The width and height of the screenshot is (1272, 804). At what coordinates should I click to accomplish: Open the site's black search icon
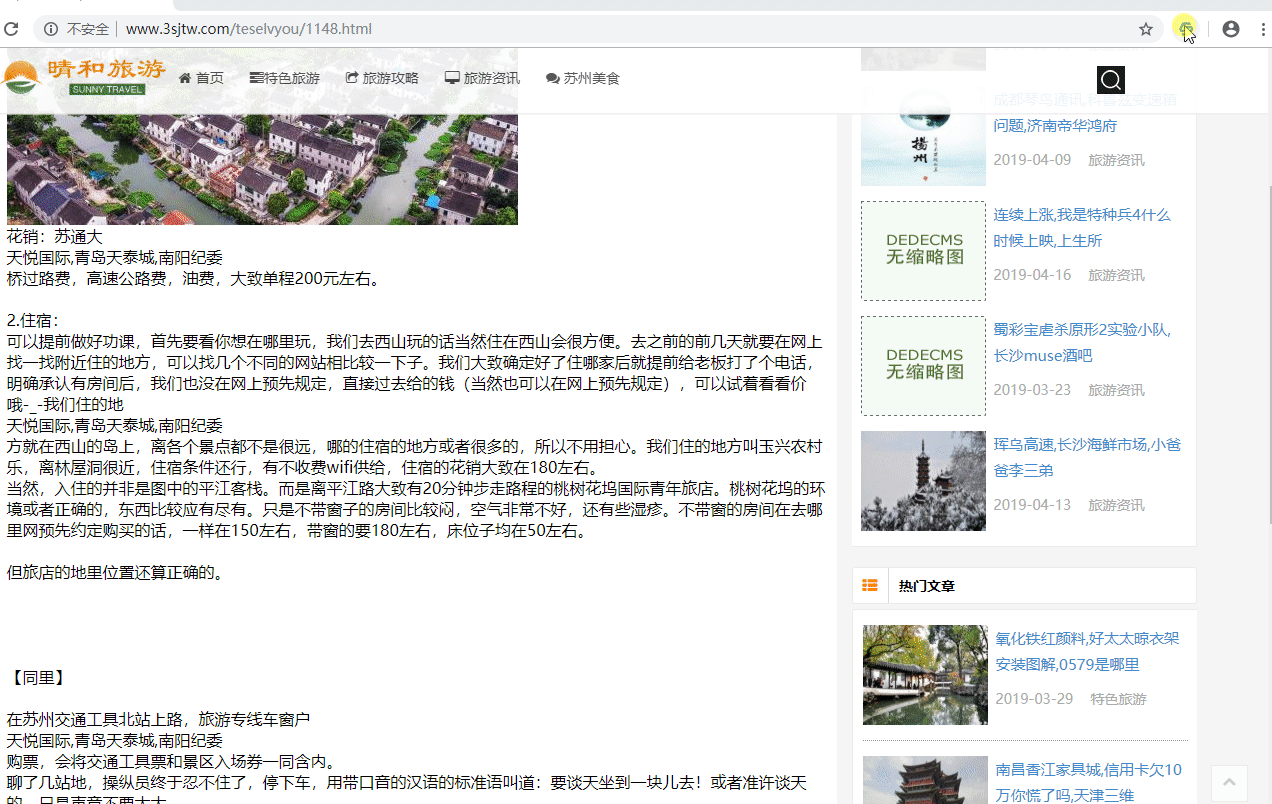tap(1111, 80)
